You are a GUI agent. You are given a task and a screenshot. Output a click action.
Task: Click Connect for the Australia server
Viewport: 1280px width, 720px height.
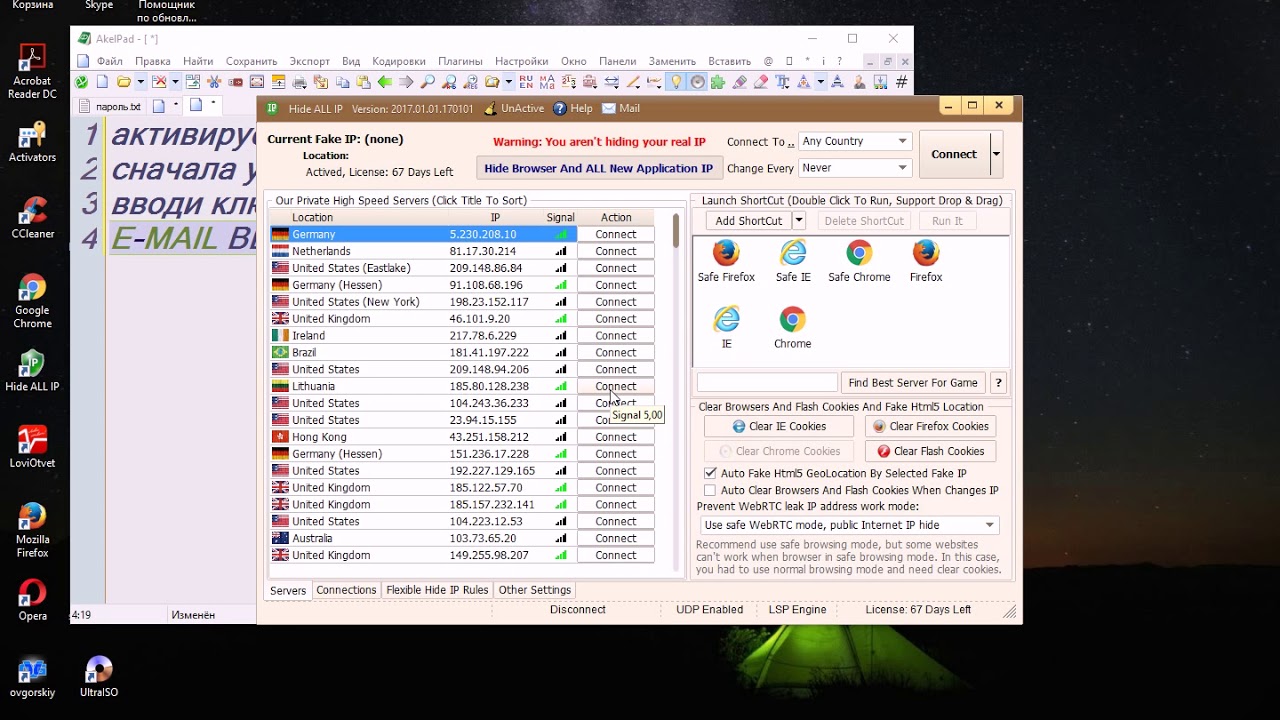616,538
